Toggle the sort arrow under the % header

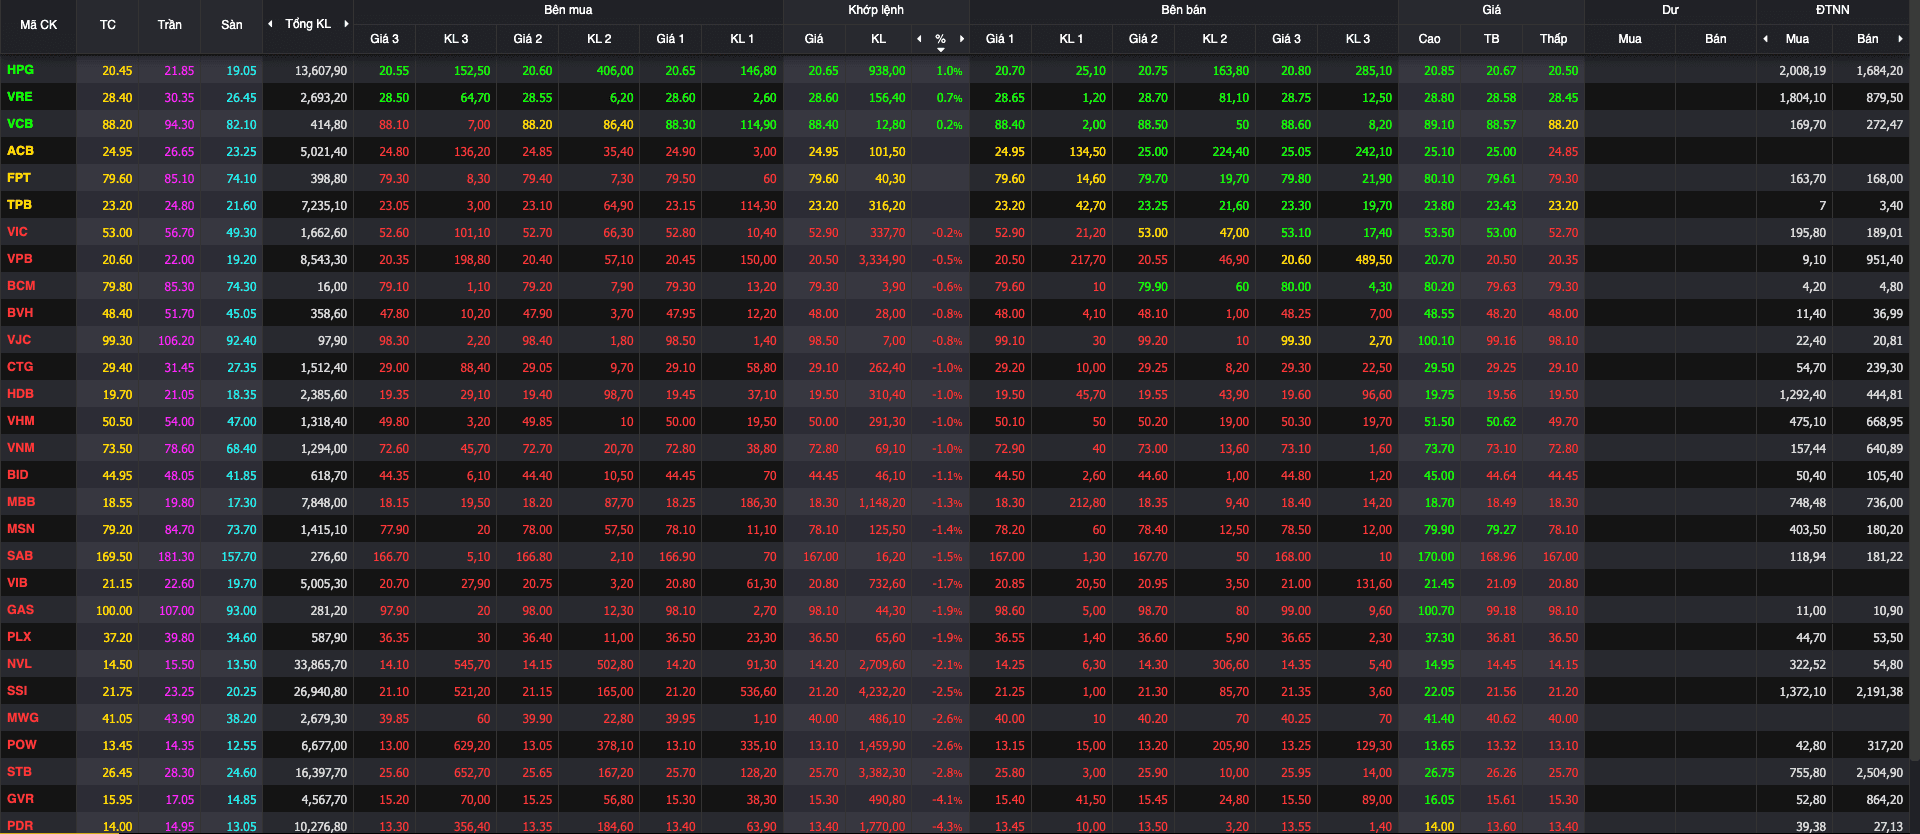[x=941, y=50]
